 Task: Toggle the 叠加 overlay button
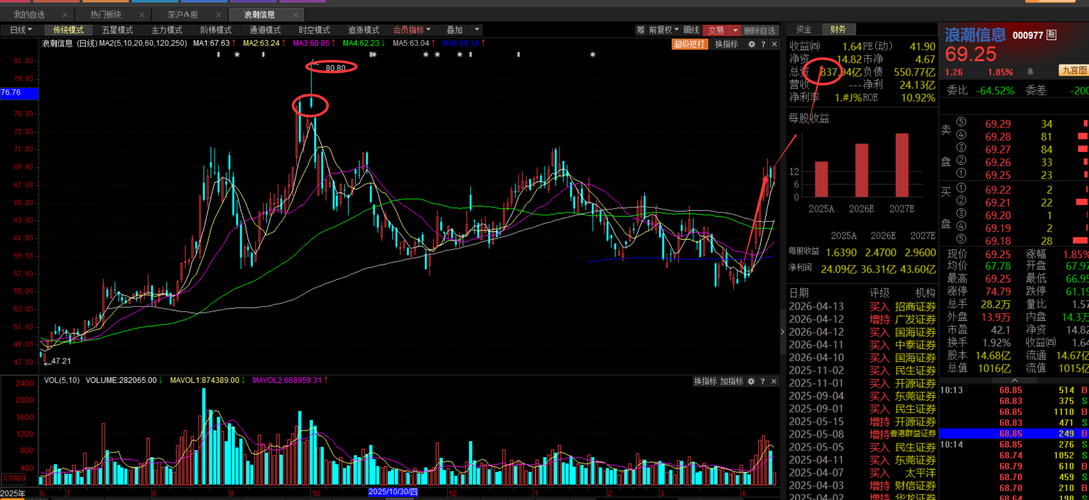454,30
